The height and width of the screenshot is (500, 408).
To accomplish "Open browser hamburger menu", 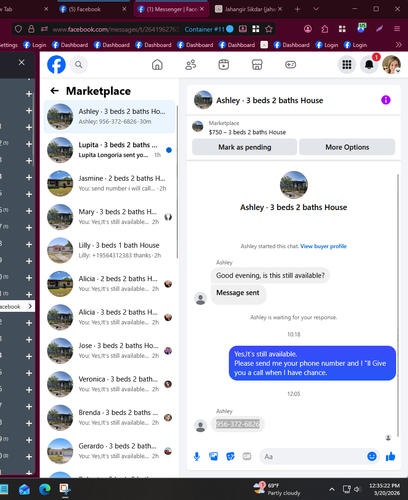I will (x=397, y=29).
